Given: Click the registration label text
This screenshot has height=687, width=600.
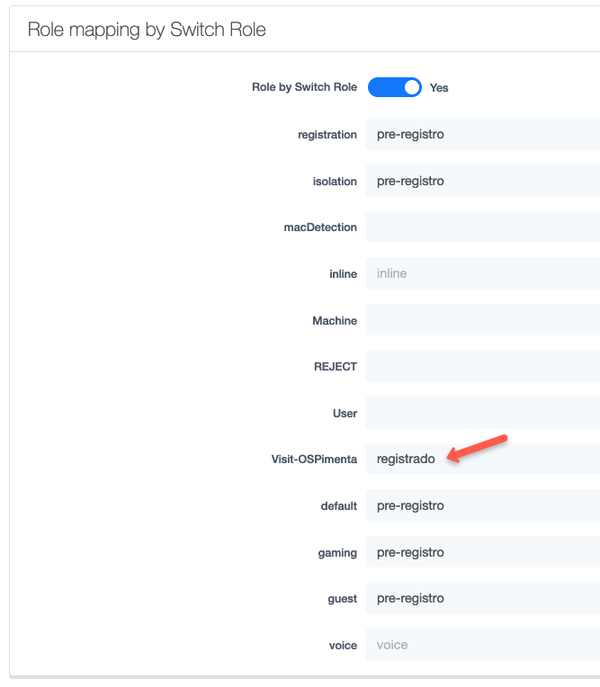Looking at the screenshot, I should pos(327,134).
